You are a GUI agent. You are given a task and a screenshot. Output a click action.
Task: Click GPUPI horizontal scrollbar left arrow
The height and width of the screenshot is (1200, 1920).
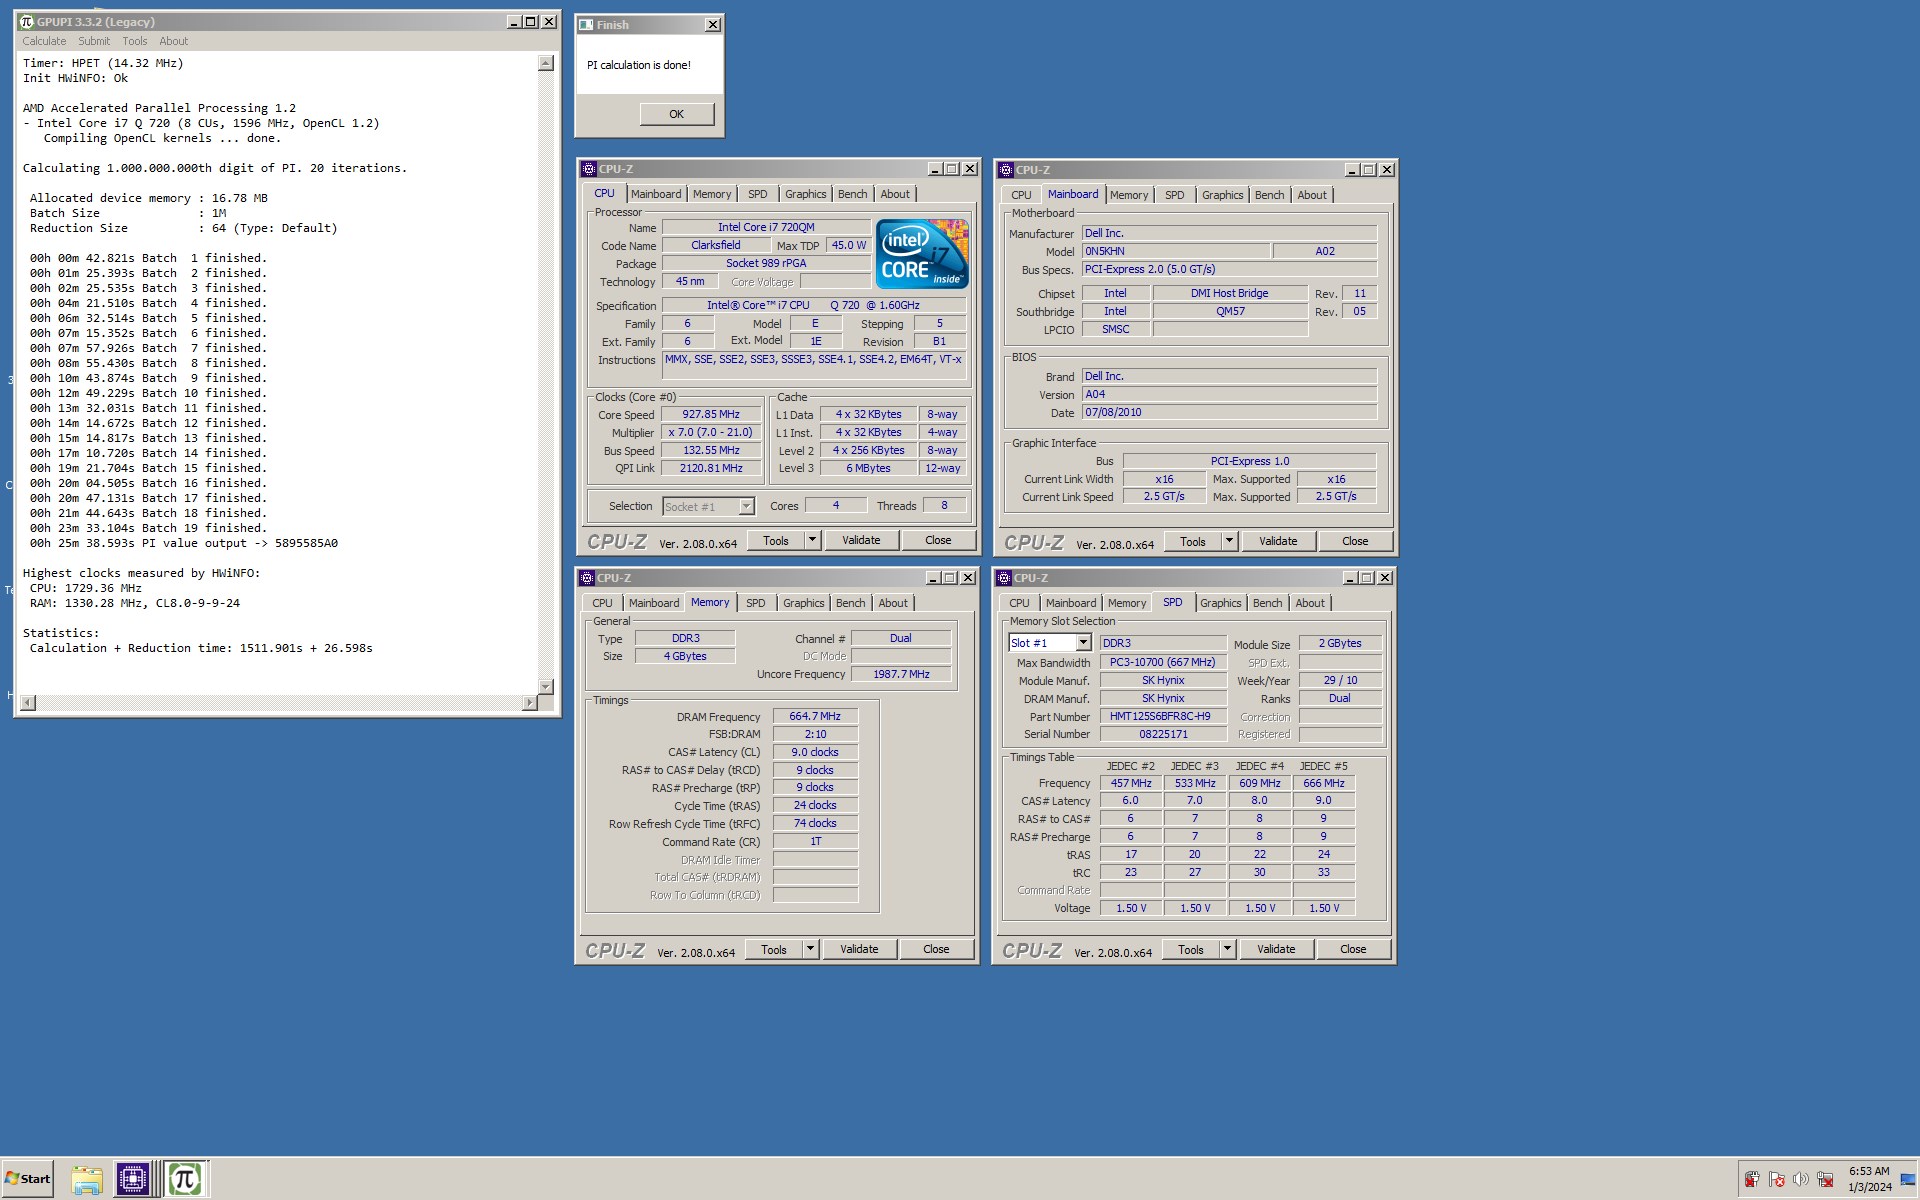tap(28, 703)
